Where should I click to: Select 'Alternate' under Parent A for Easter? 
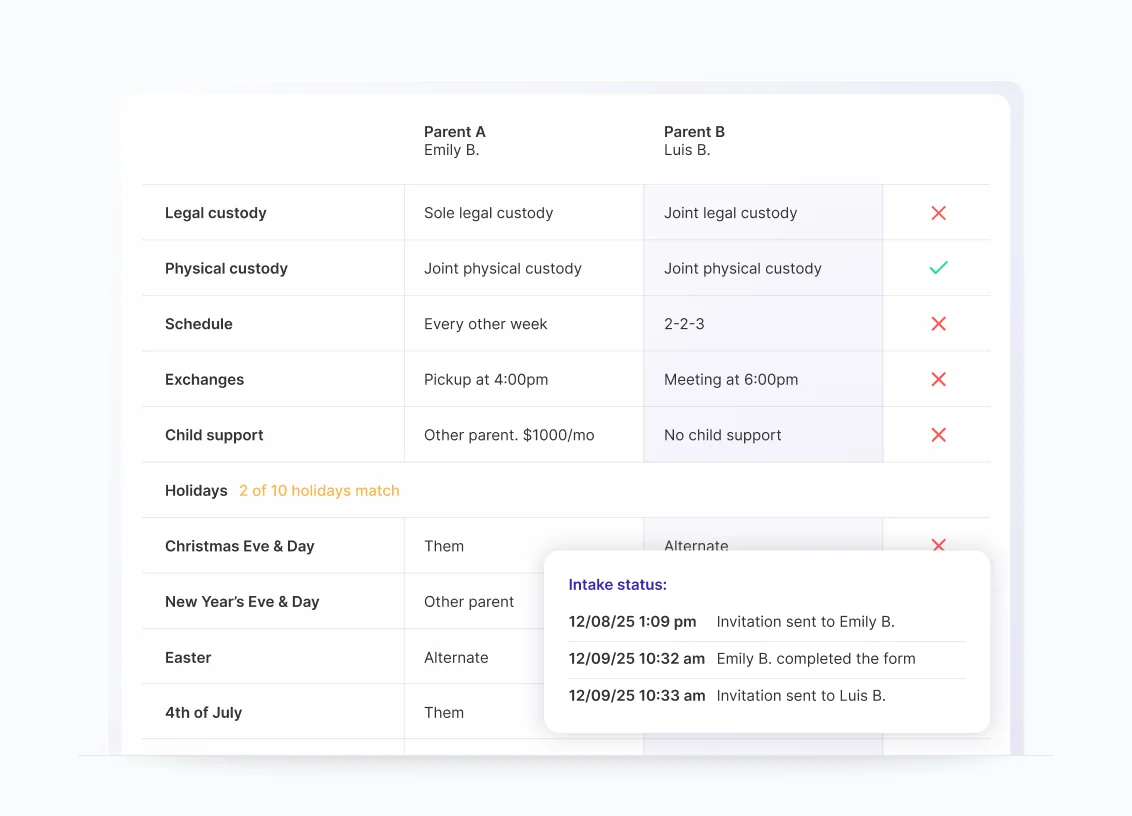coord(456,657)
